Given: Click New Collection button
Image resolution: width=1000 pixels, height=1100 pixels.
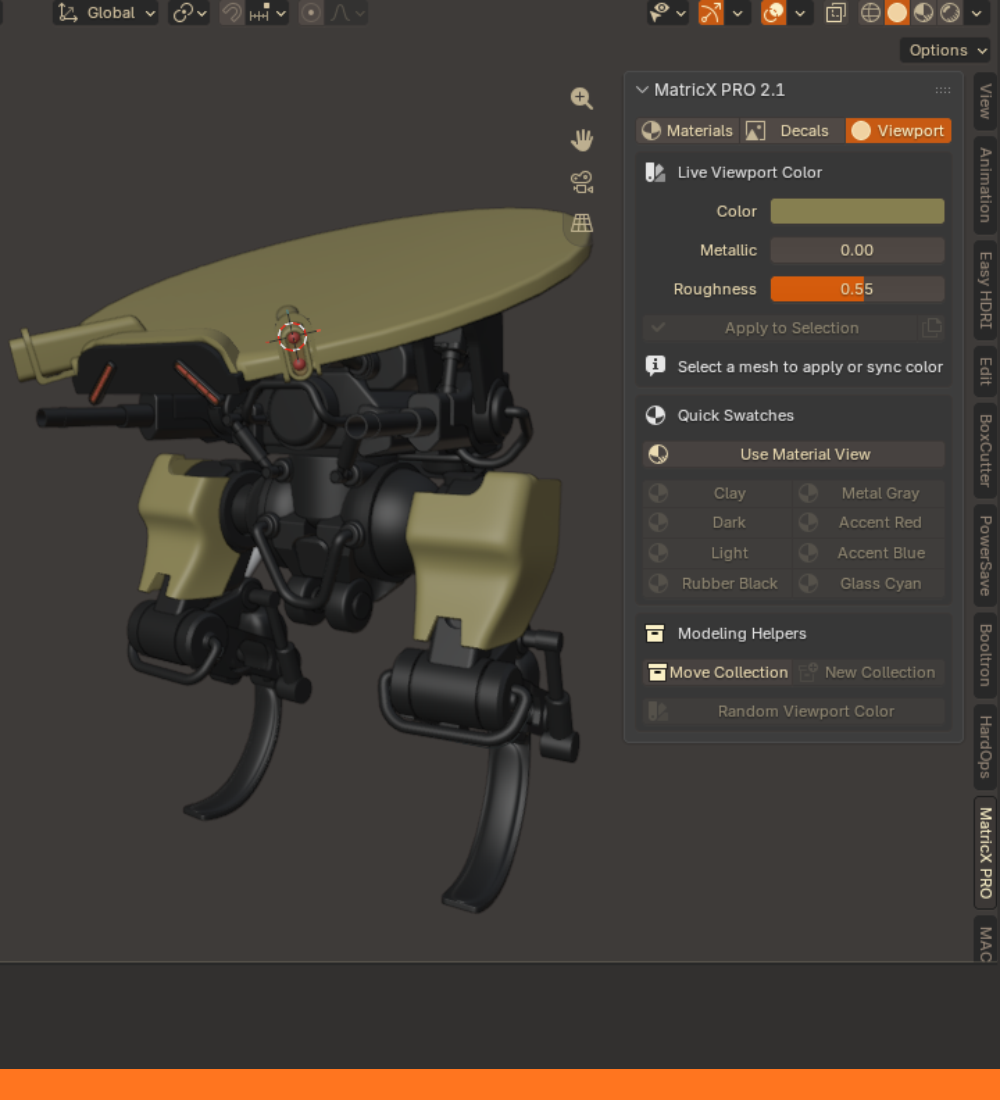Looking at the screenshot, I should click(869, 672).
